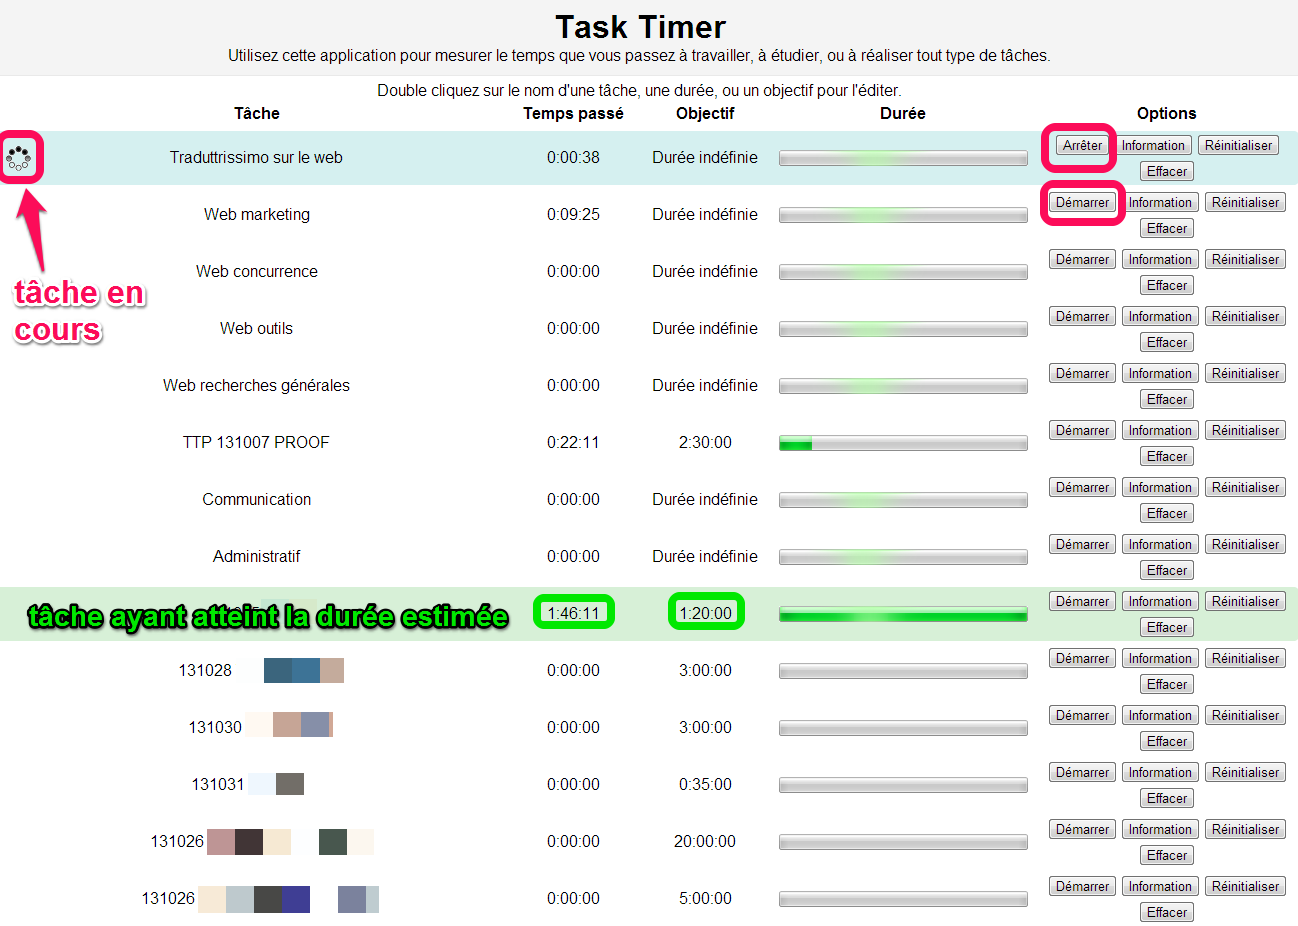Start the 131028 task timer
The height and width of the screenshot is (926, 1298).
(1081, 657)
